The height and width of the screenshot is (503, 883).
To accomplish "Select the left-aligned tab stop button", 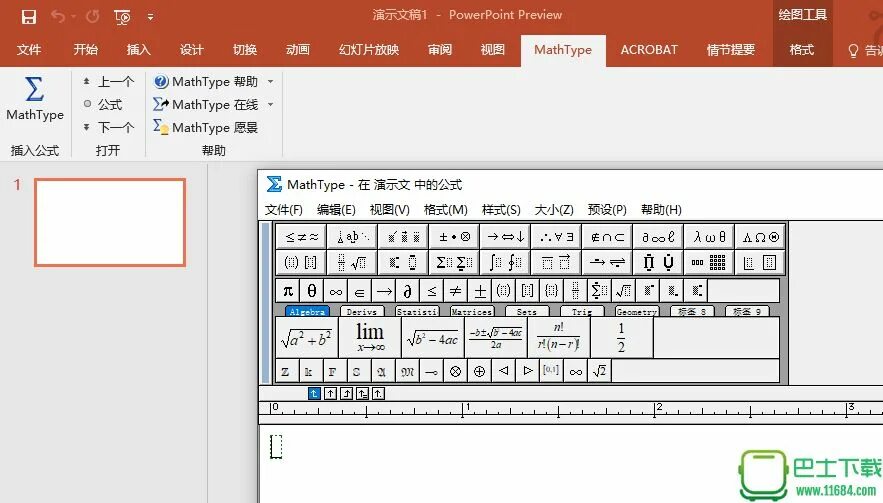I will click(x=314, y=394).
